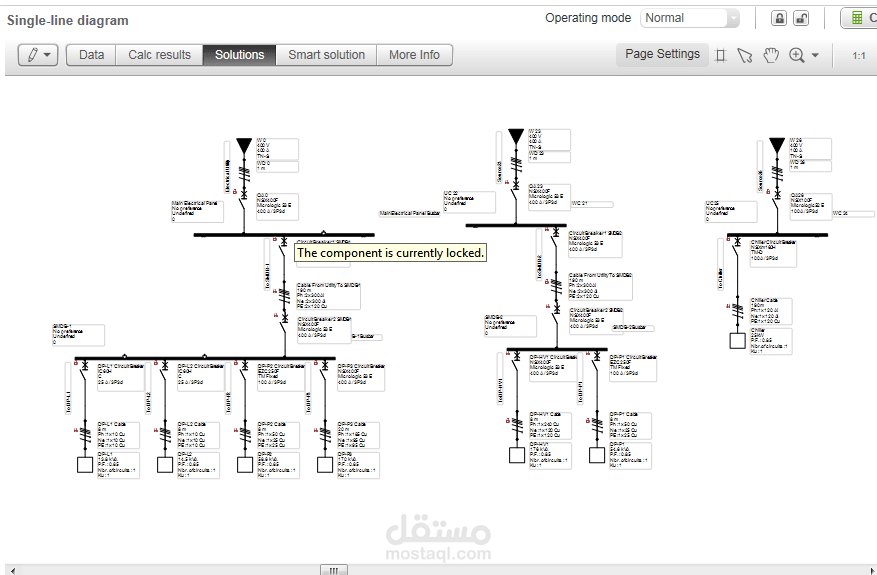Select the Cable From Utility To SMDB2 symbol

[x=556, y=287]
